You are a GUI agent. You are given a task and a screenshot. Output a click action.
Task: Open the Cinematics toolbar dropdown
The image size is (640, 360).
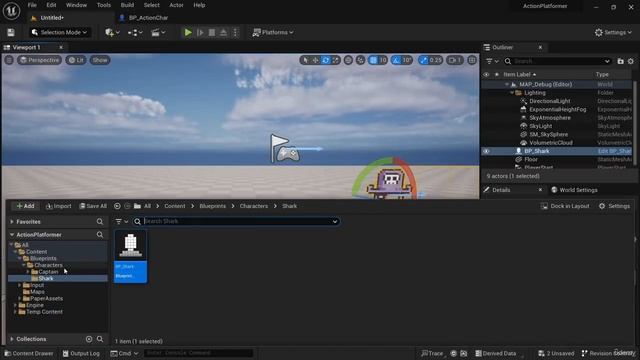(158, 32)
